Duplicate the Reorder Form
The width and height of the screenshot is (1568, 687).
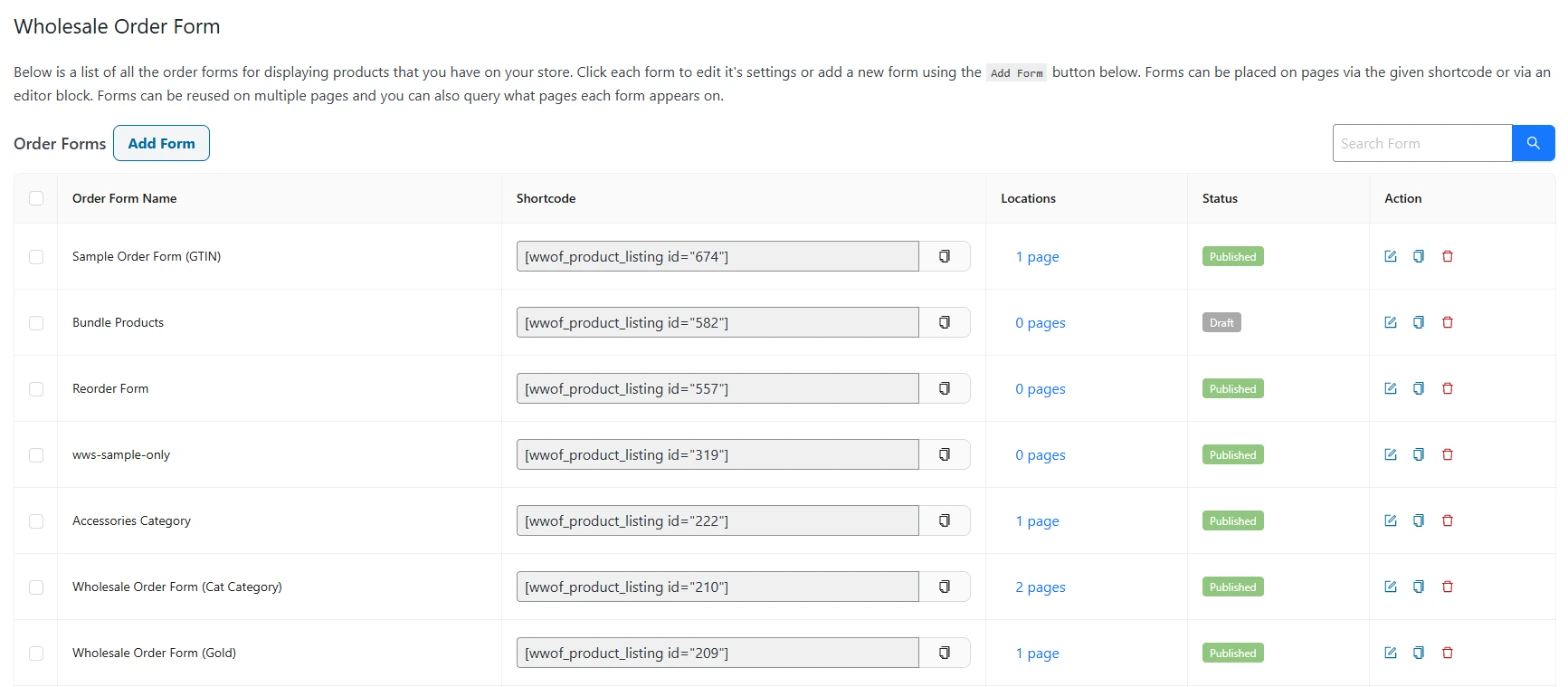tap(1418, 389)
